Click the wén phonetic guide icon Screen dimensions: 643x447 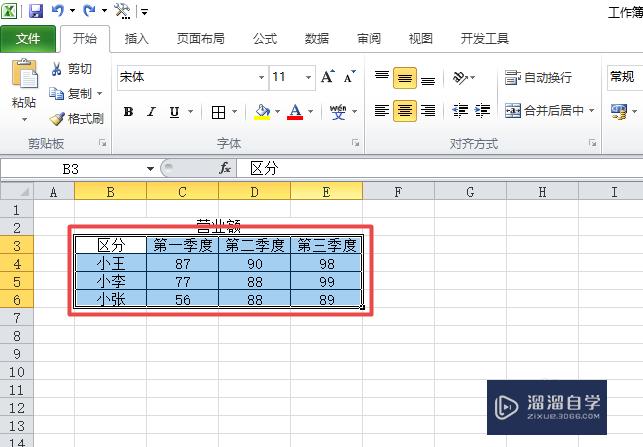(338, 112)
